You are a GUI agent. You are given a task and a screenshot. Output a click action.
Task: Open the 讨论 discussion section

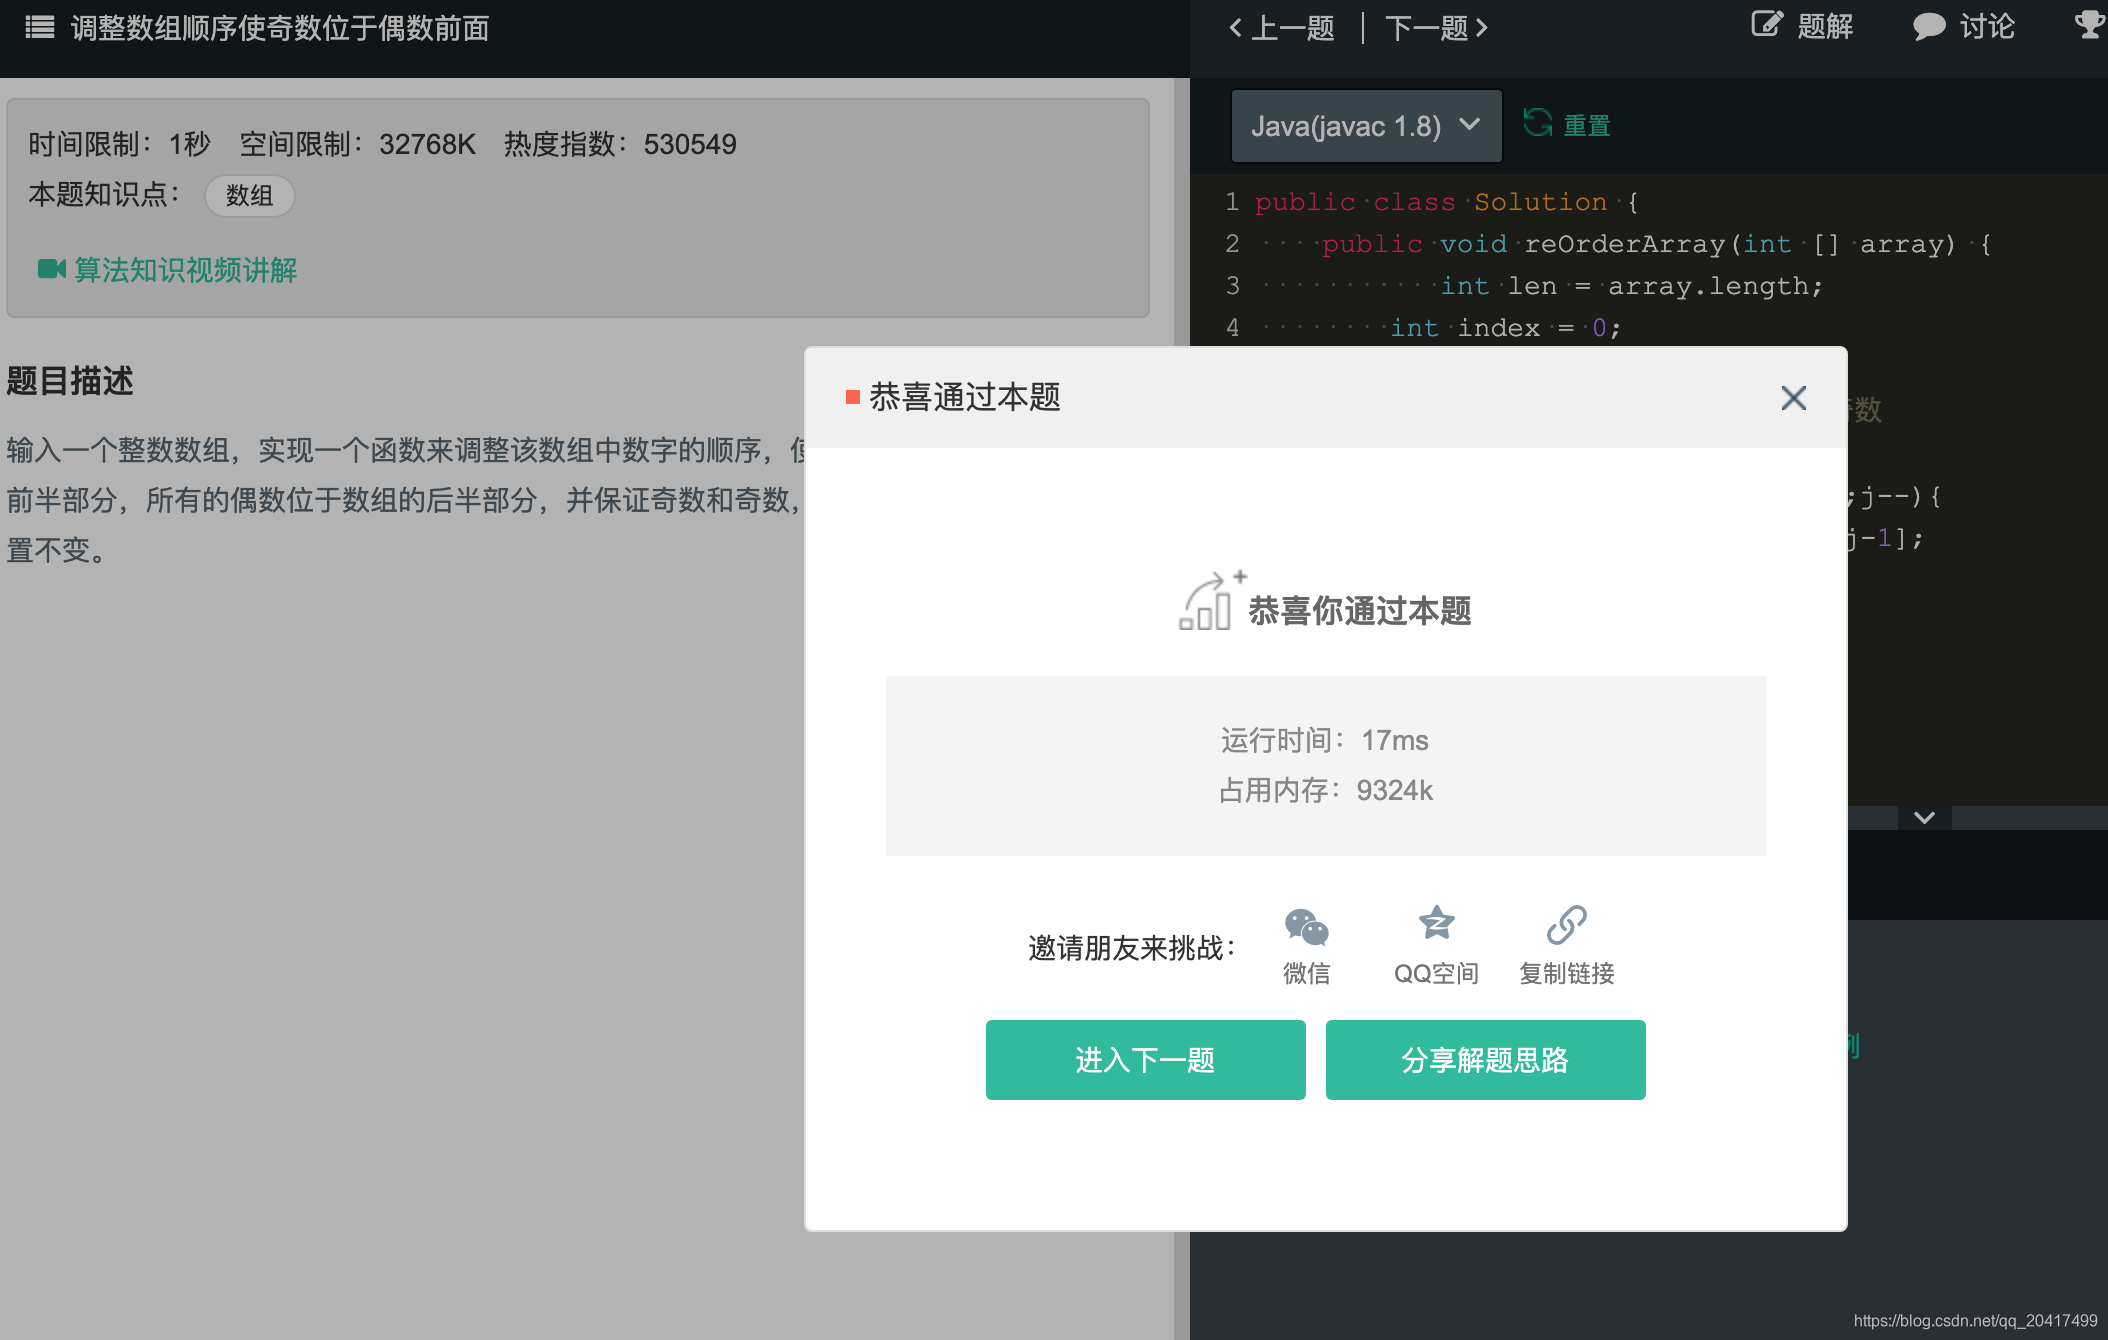pos(1964,25)
